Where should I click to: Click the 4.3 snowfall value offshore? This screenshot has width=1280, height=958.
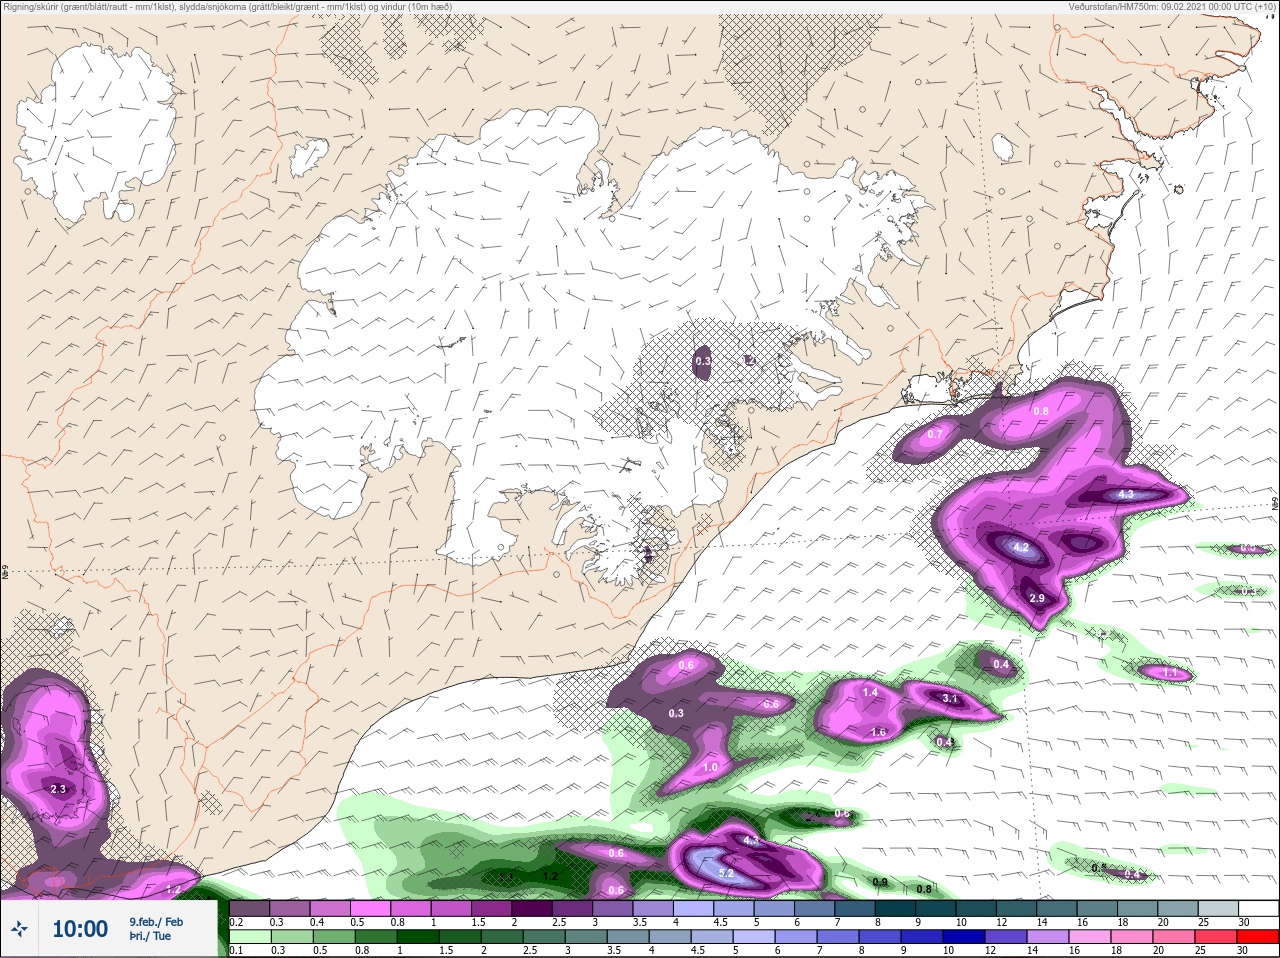[x=1125, y=494]
